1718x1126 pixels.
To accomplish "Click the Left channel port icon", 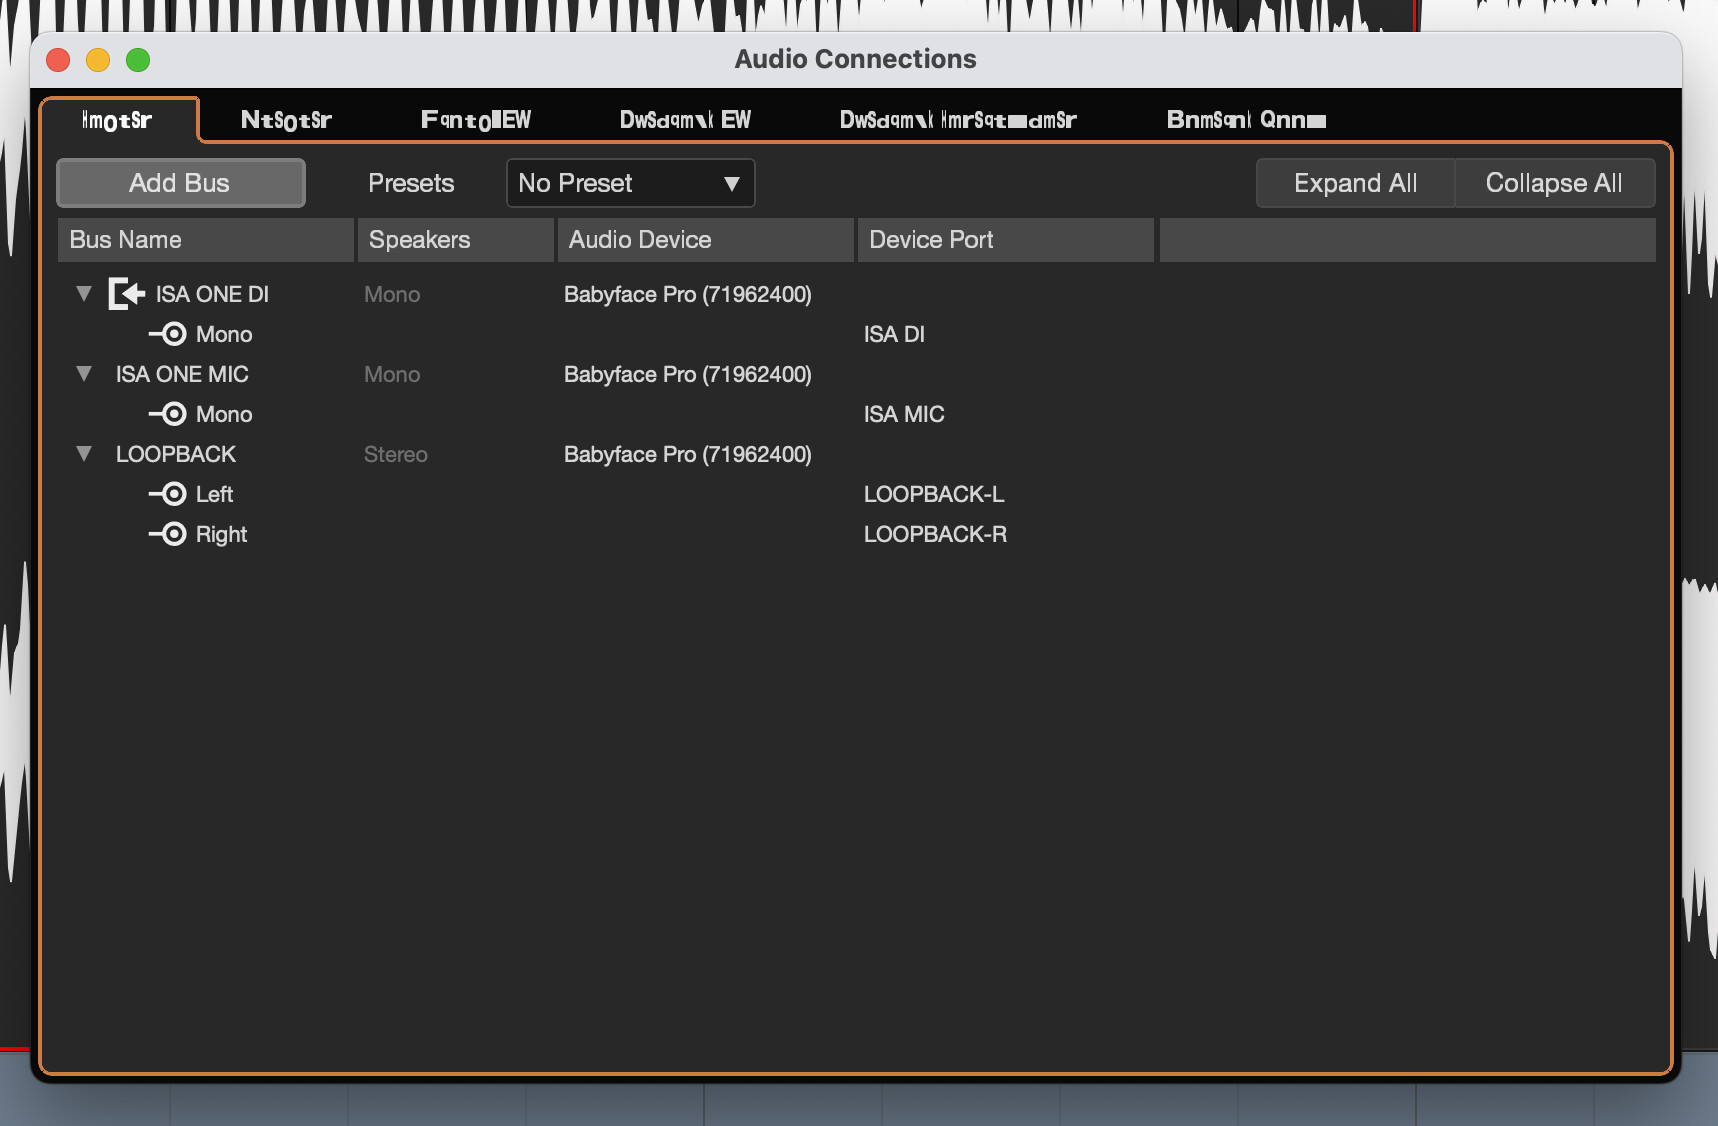I will point(168,494).
